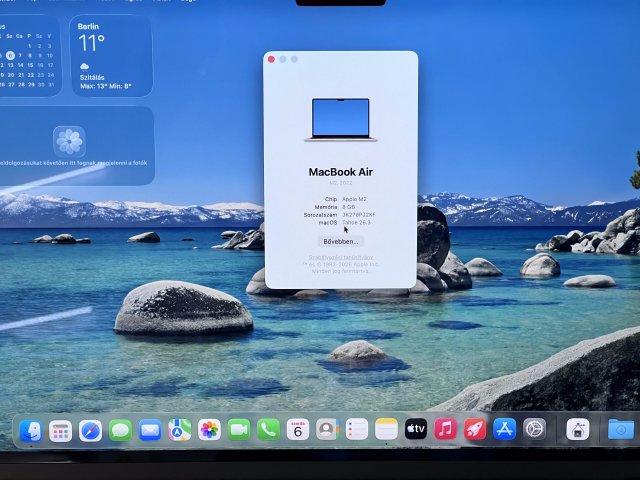
Task: Launch Safari from the Dock
Action: [x=90, y=430]
